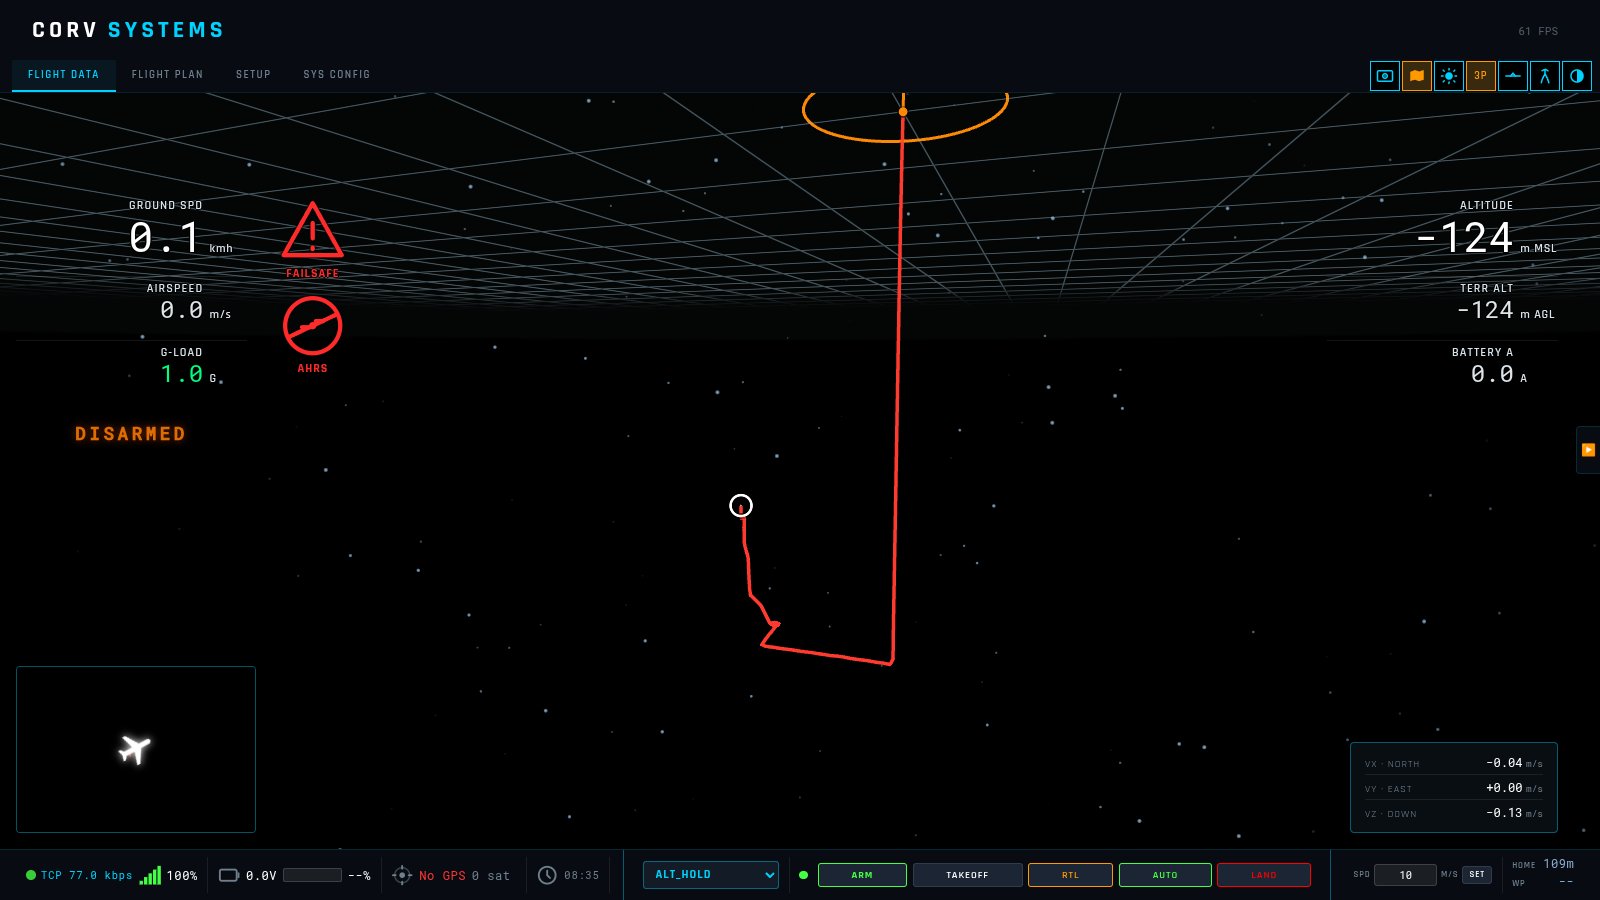Click the camera view icon in top toolbar
Image resolution: width=1600 pixels, height=900 pixels.
click(1385, 76)
